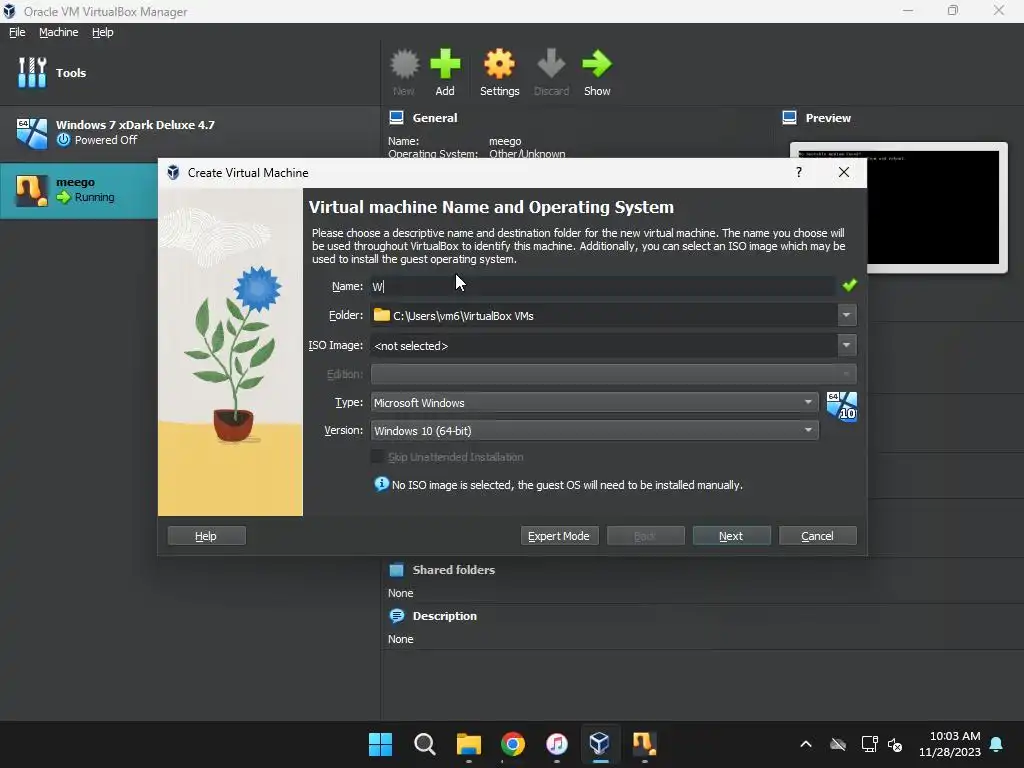
Task: Click the muted volume tray icon
Action: point(895,744)
